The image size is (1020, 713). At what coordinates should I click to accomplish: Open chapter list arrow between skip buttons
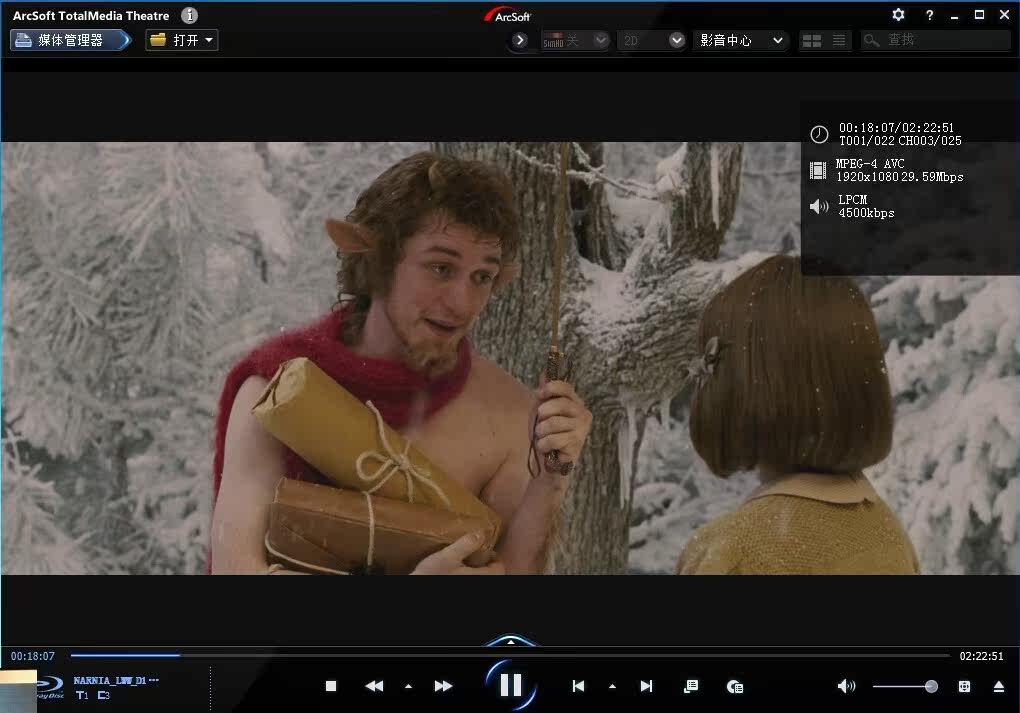pos(612,686)
